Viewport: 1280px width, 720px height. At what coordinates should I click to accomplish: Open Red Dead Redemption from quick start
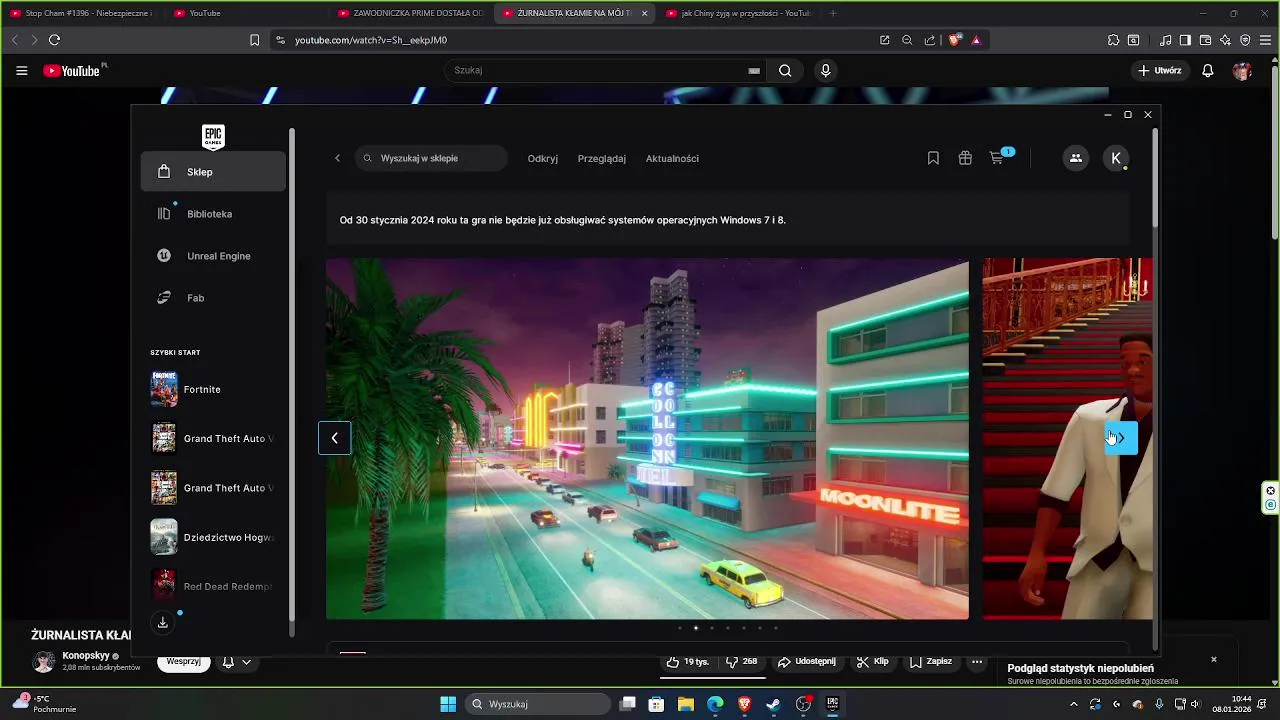(x=213, y=586)
